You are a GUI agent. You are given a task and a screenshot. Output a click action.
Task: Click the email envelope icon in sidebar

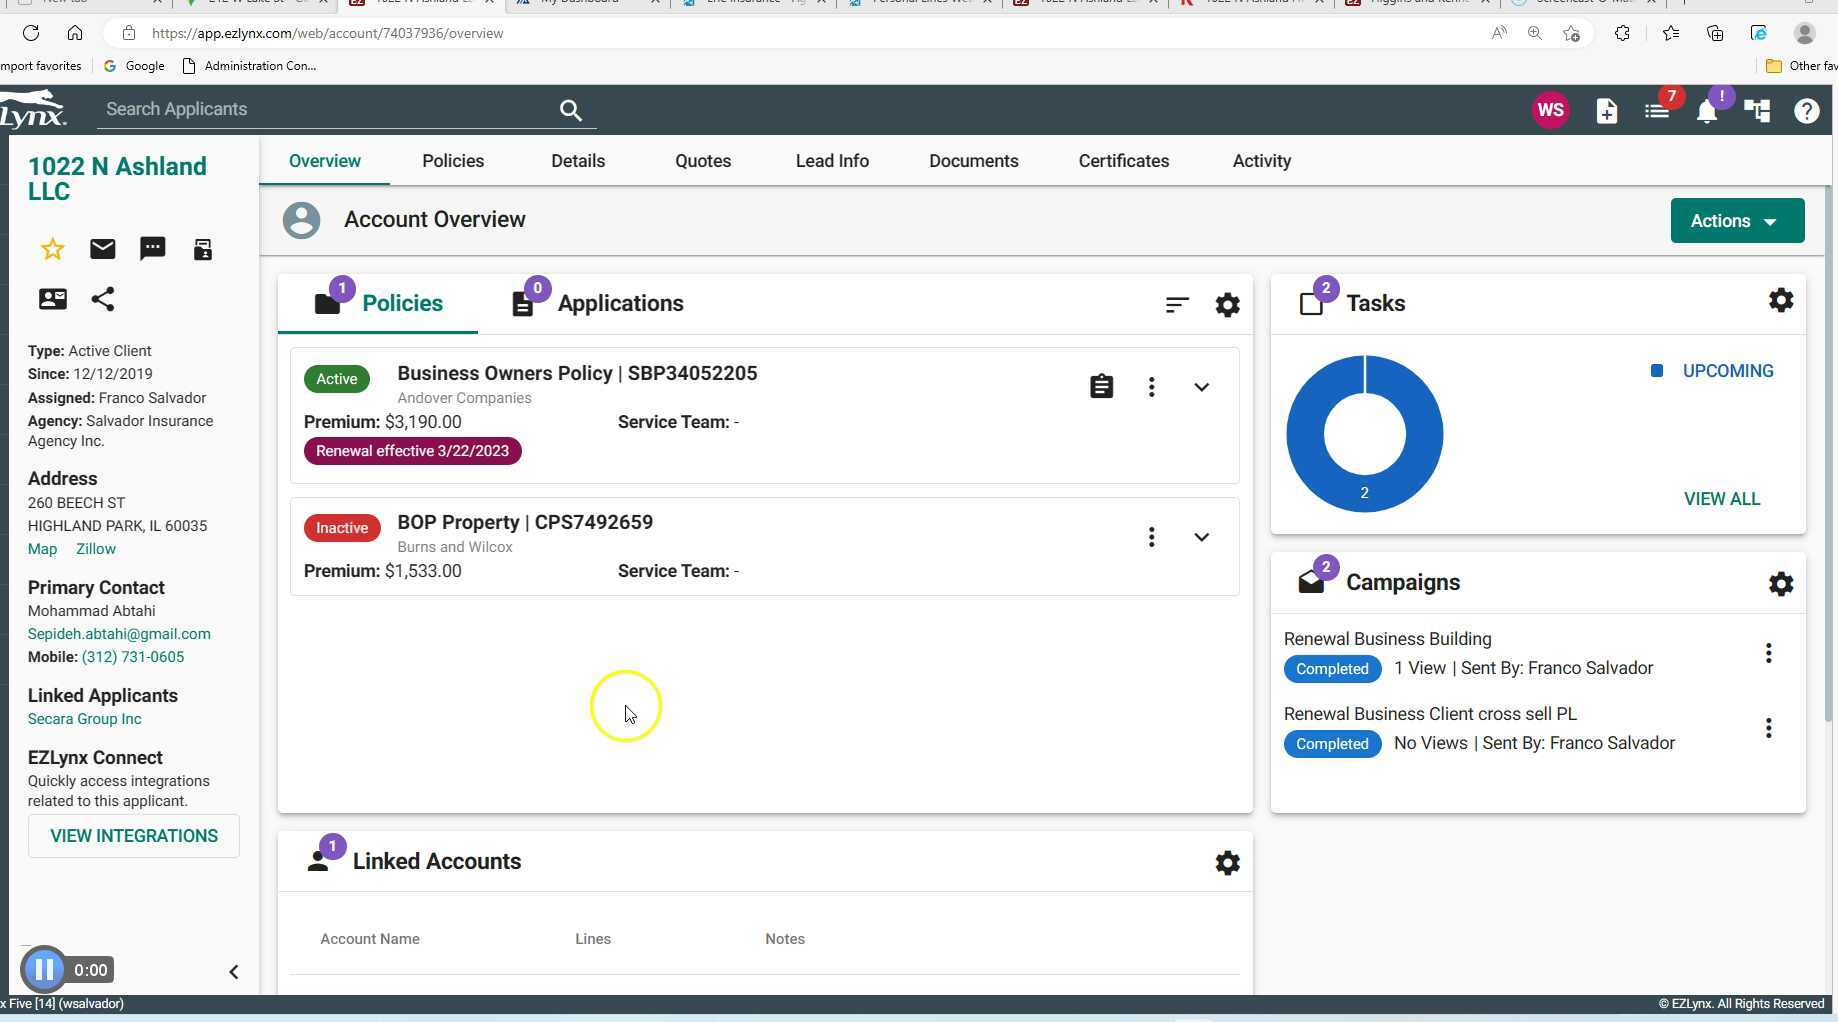pos(102,249)
